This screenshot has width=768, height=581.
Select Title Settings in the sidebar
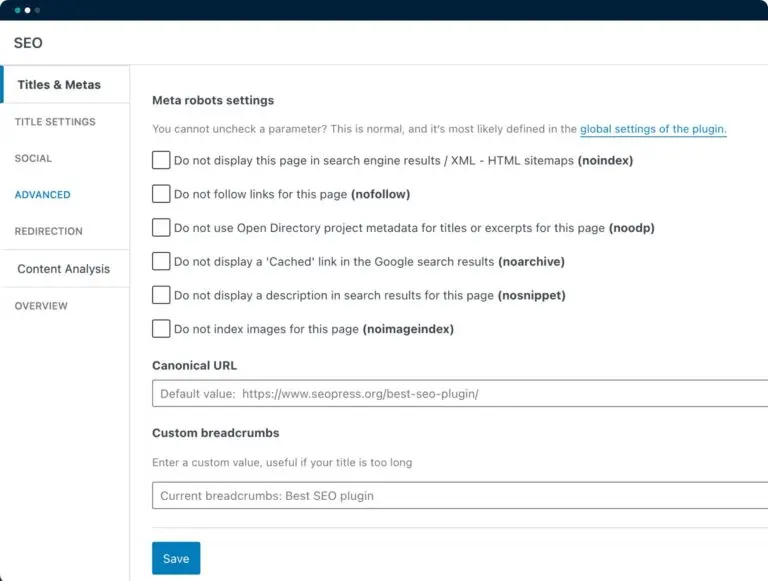click(55, 122)
